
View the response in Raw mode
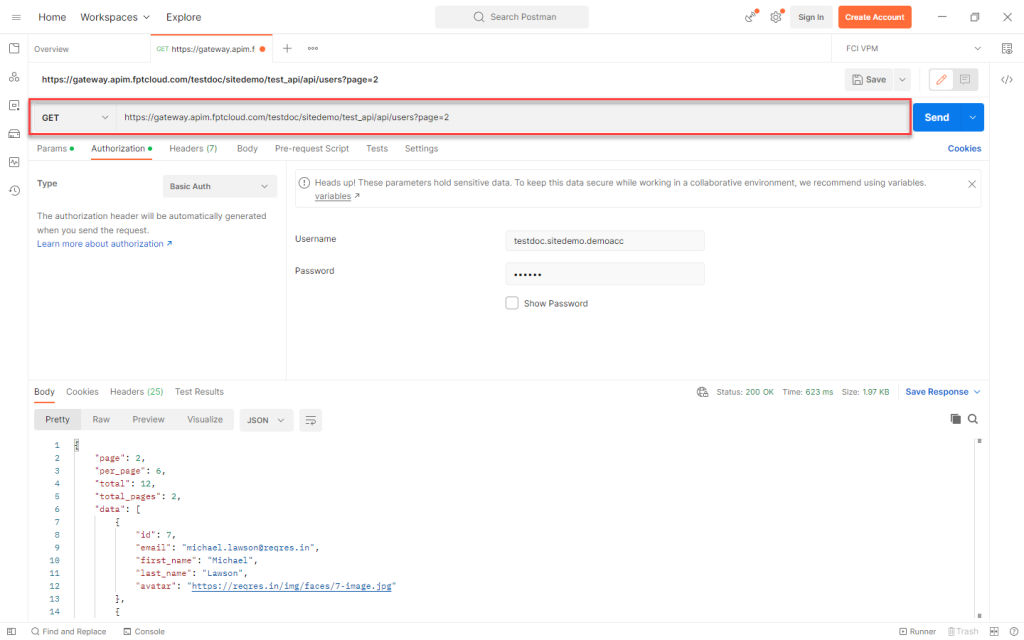[100, 419]
